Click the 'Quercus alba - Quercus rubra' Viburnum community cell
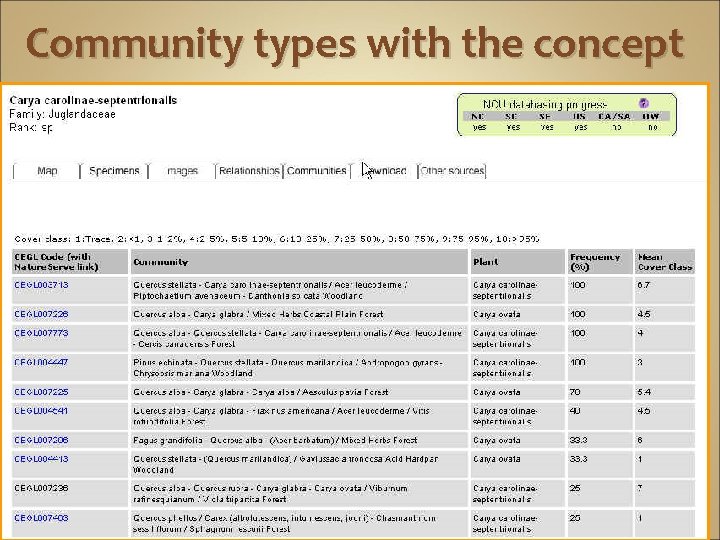The image size is (720, 540). (299, 494)
